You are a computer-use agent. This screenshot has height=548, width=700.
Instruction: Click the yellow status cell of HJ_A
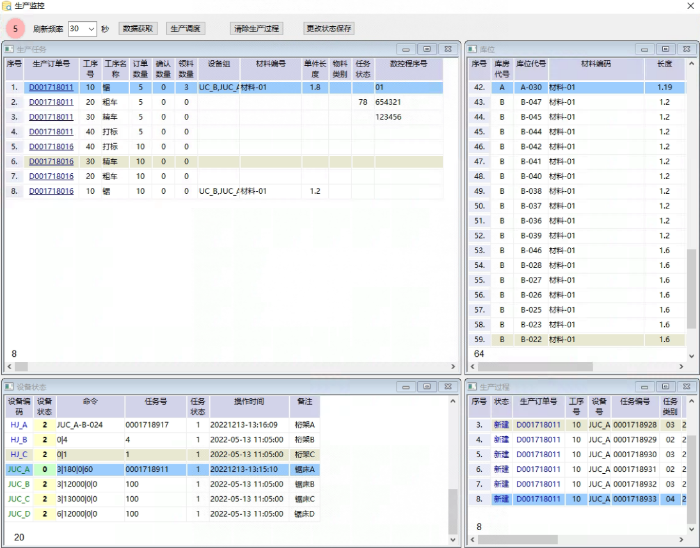45,424
